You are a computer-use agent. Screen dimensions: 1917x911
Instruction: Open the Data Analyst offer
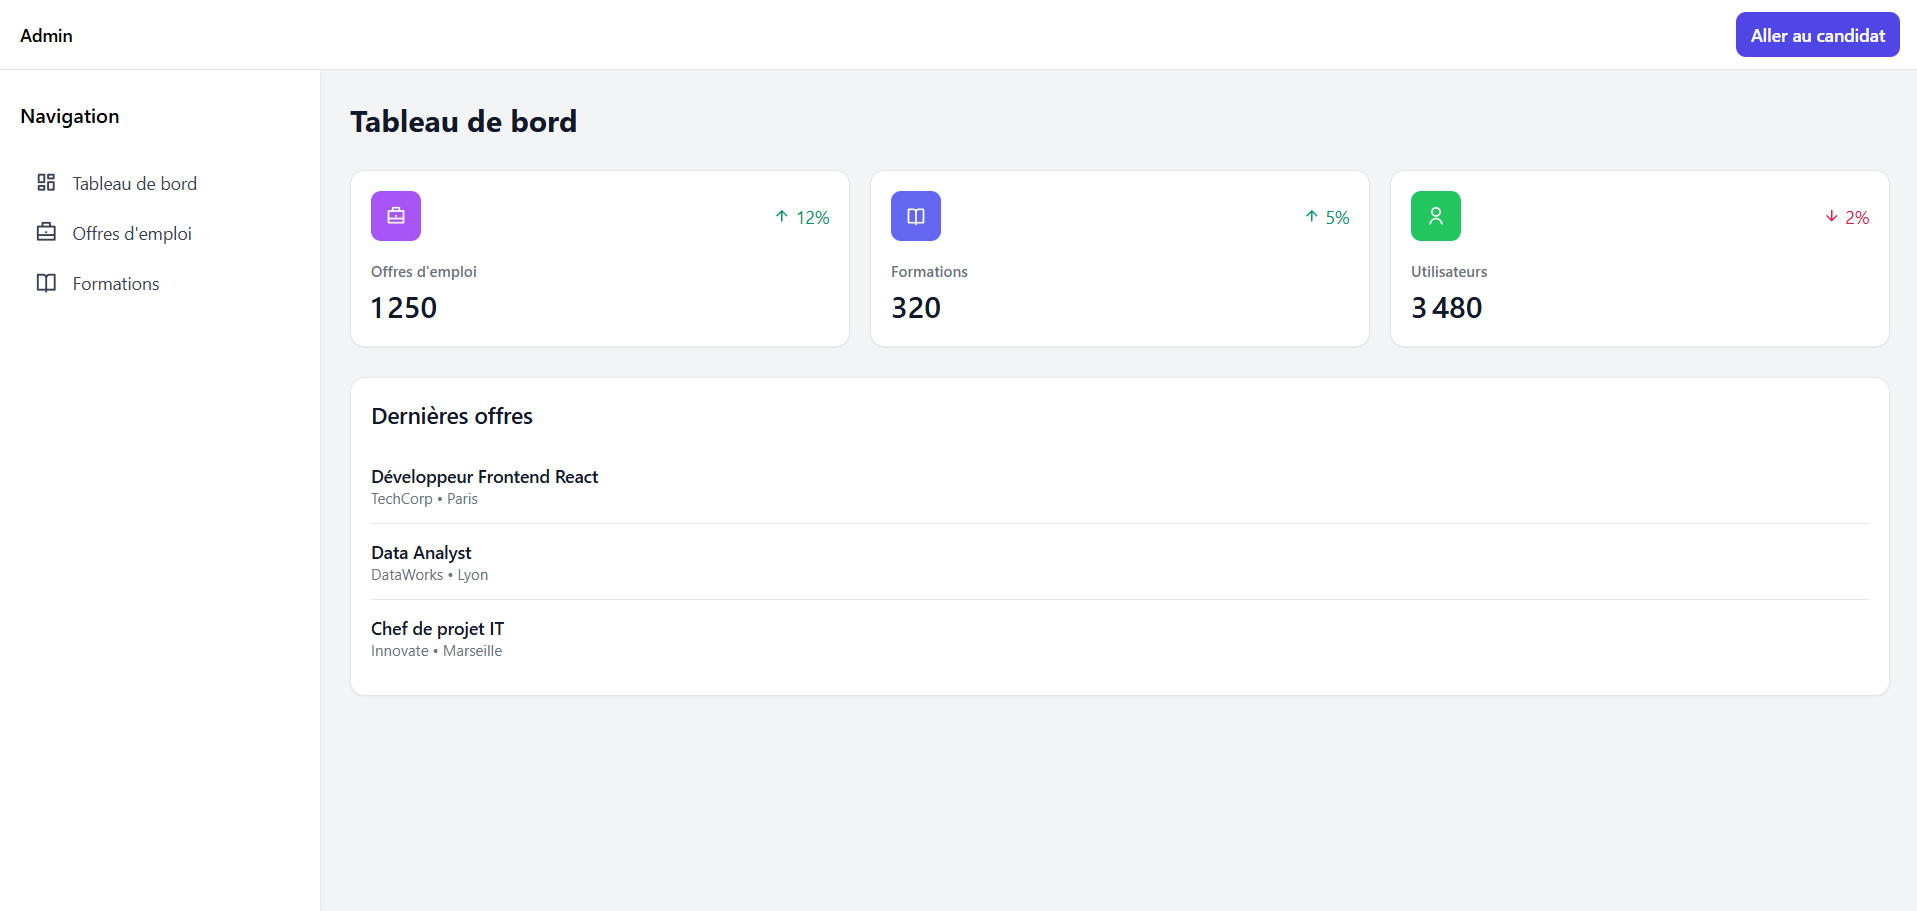click(x=421, y=553)
